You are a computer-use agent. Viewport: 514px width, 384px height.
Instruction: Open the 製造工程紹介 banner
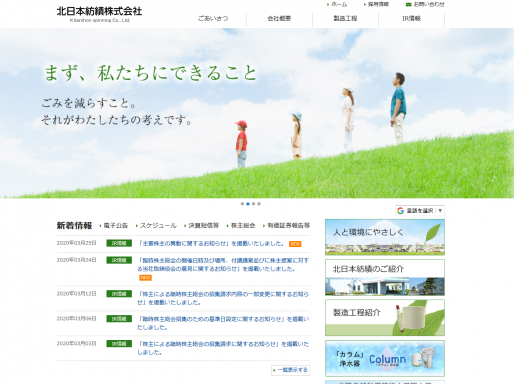click(385, 318)
